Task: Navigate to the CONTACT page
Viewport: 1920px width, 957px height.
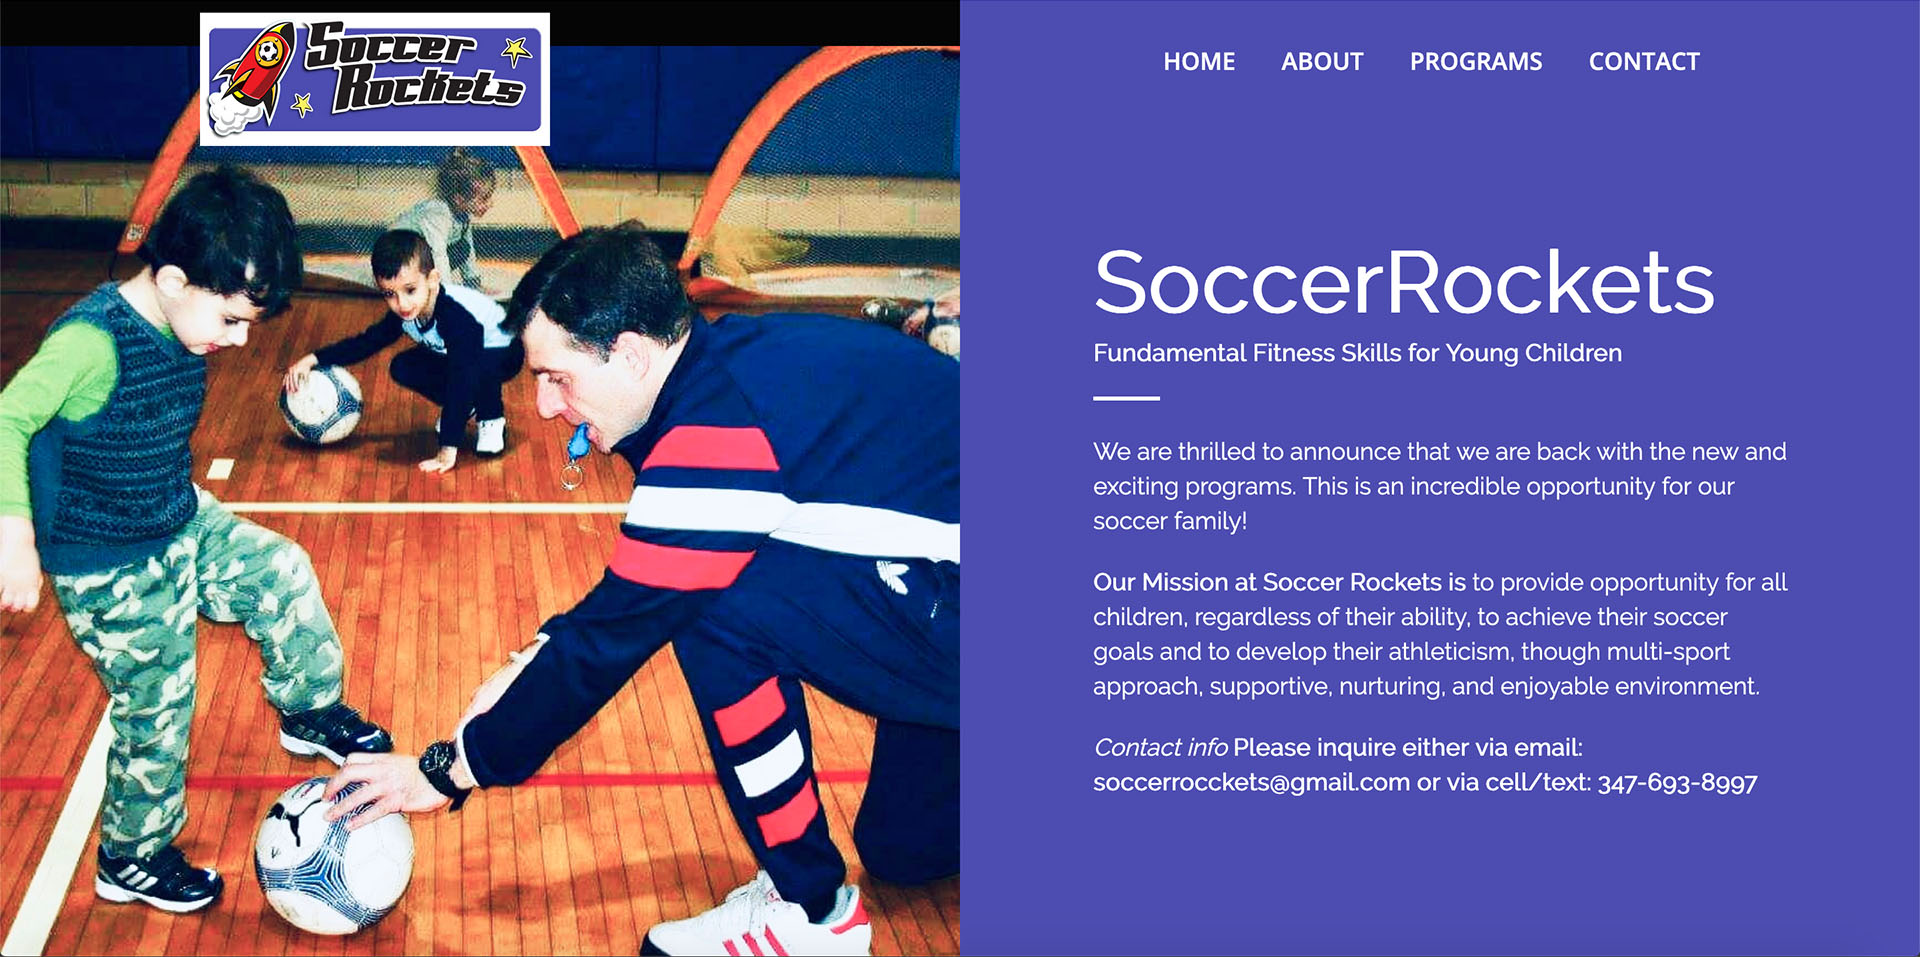Action: click(1644, 61)
